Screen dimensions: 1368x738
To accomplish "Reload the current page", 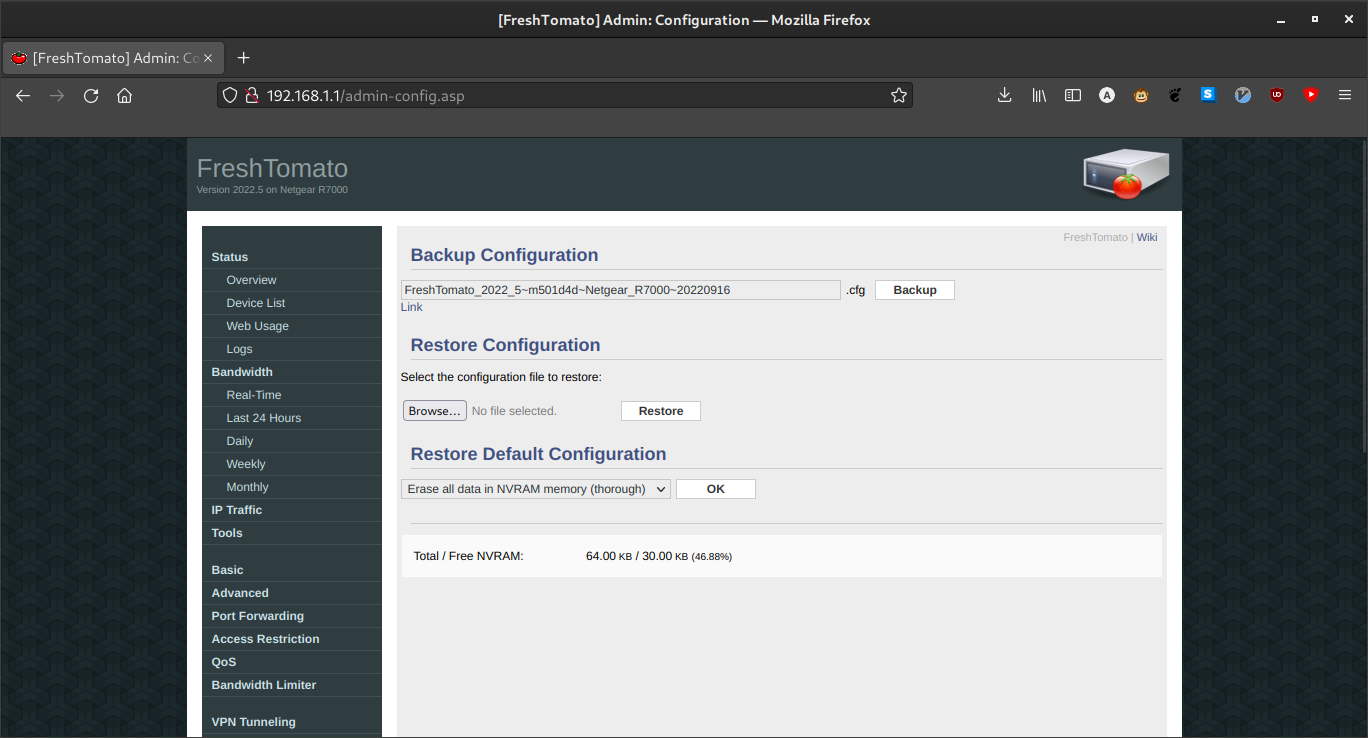I will (91, 95).
